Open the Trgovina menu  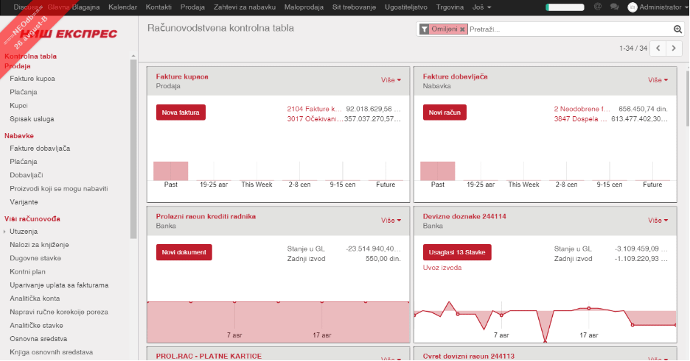click(450, 7)
